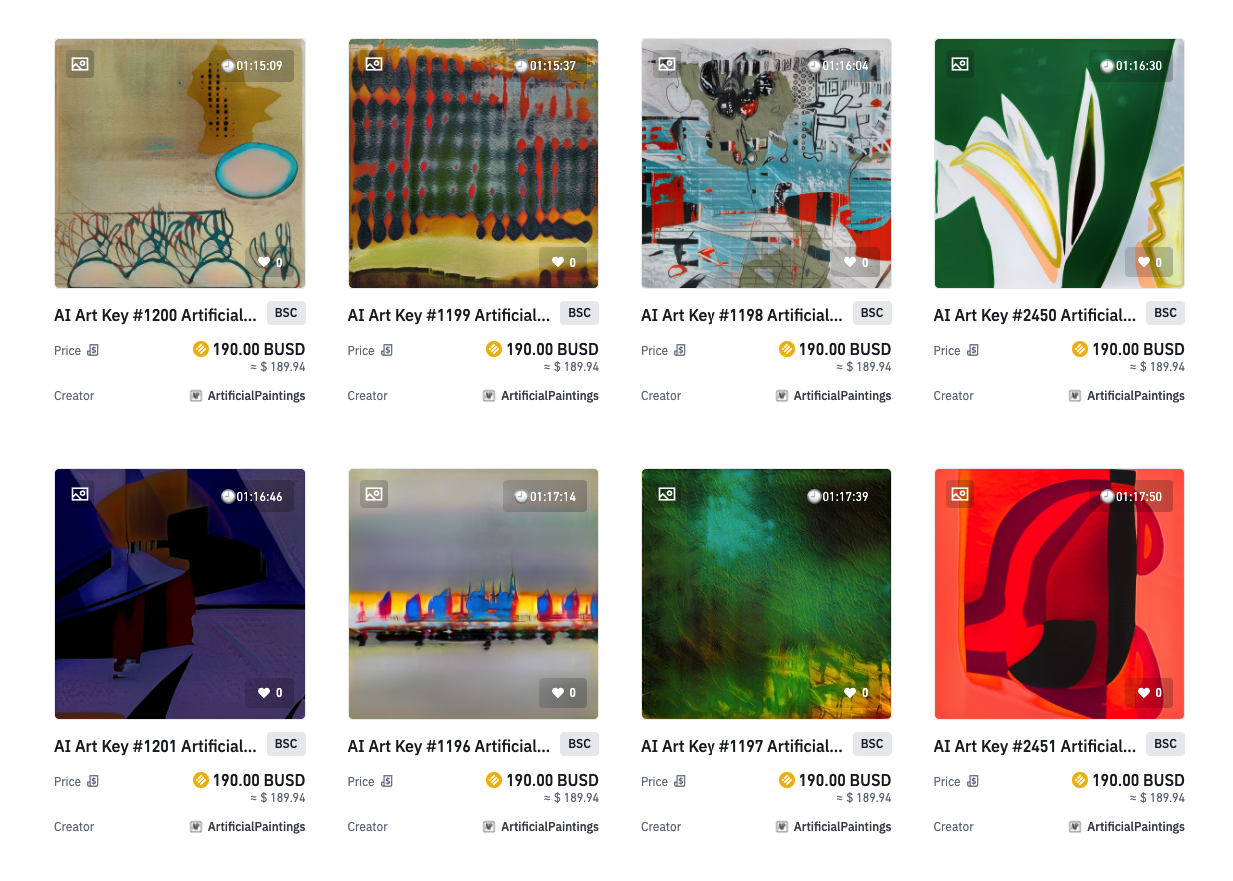Image resolution: width=1233 pixels, height=881 pixels.
Task: Click the BUSD coin icon on #1199
Action: (493, 349)
